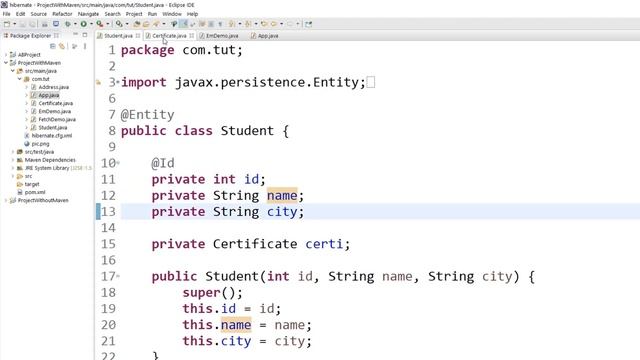
Task: Close the Certificate.java editor tab
Action: [191, 36]
